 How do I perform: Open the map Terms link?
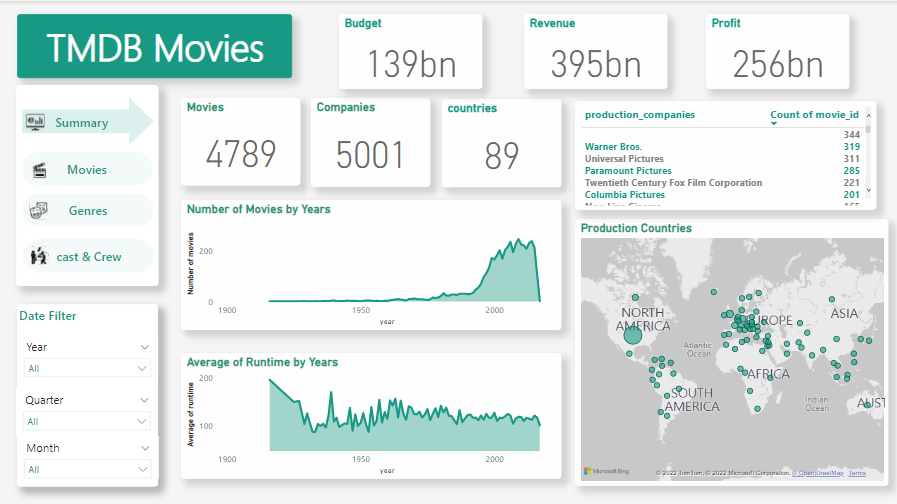857,473
